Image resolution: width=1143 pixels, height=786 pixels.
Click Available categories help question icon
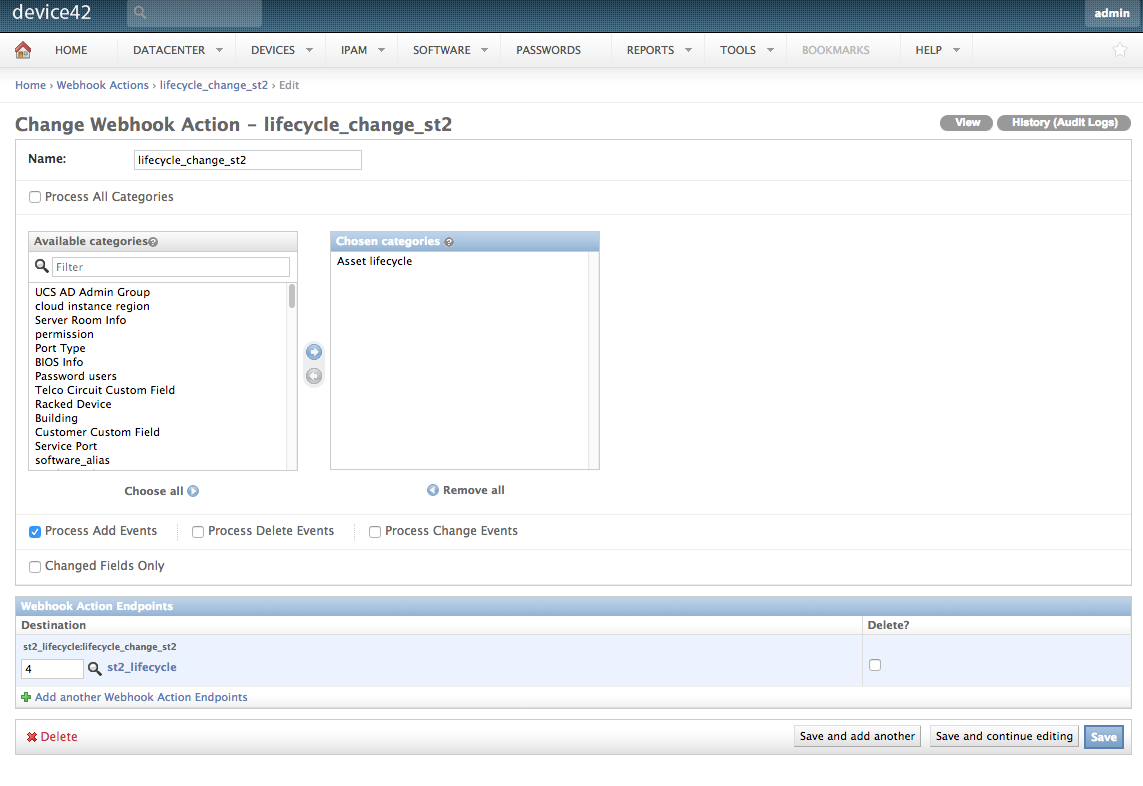tap(153, 242)
